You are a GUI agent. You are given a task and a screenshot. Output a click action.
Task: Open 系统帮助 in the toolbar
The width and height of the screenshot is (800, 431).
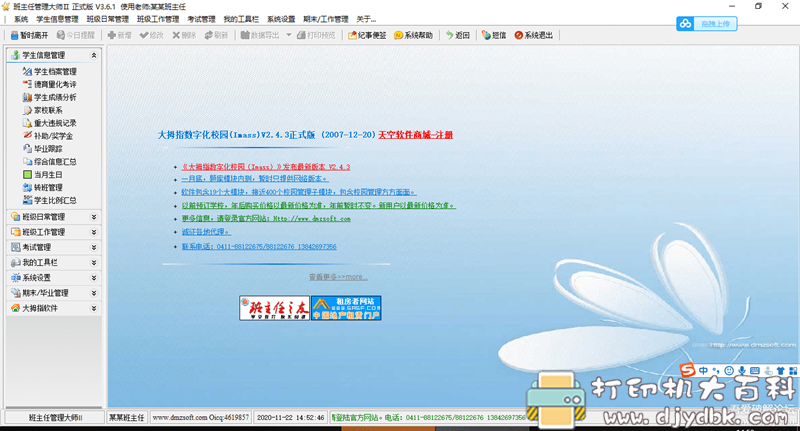(413, 35)
